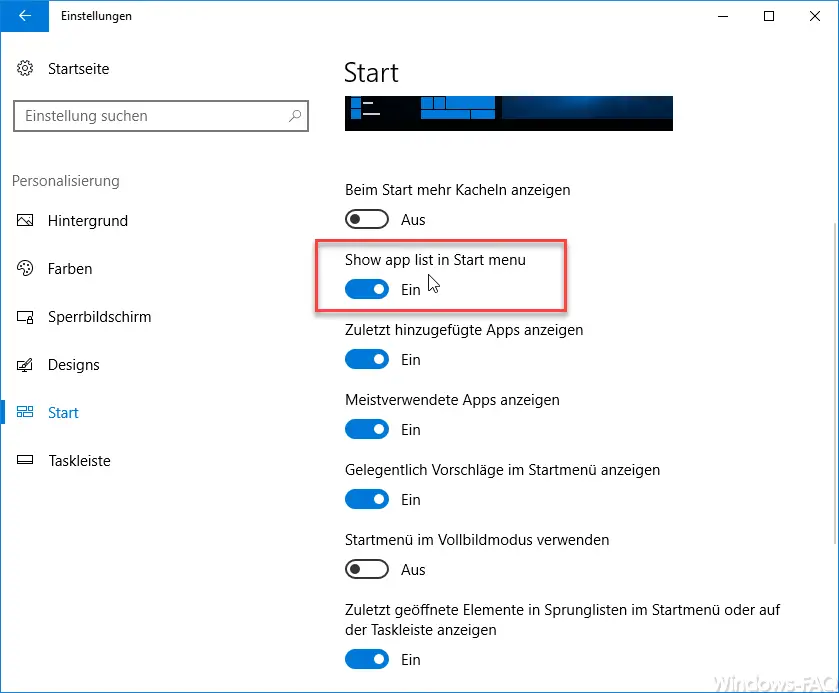839x693 pixels.
Task: Enable 'Beim Start mehr Kacheln anzeigen' toggle
Action: pos(367,219)
